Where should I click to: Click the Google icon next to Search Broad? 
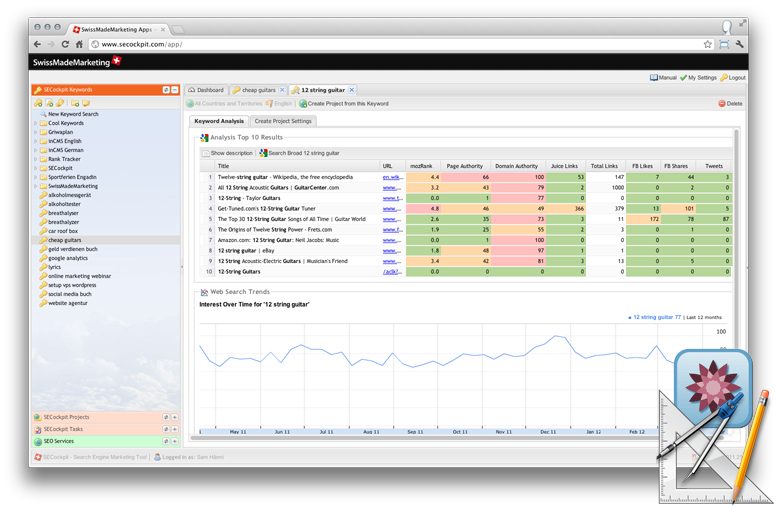pos(263,153)
